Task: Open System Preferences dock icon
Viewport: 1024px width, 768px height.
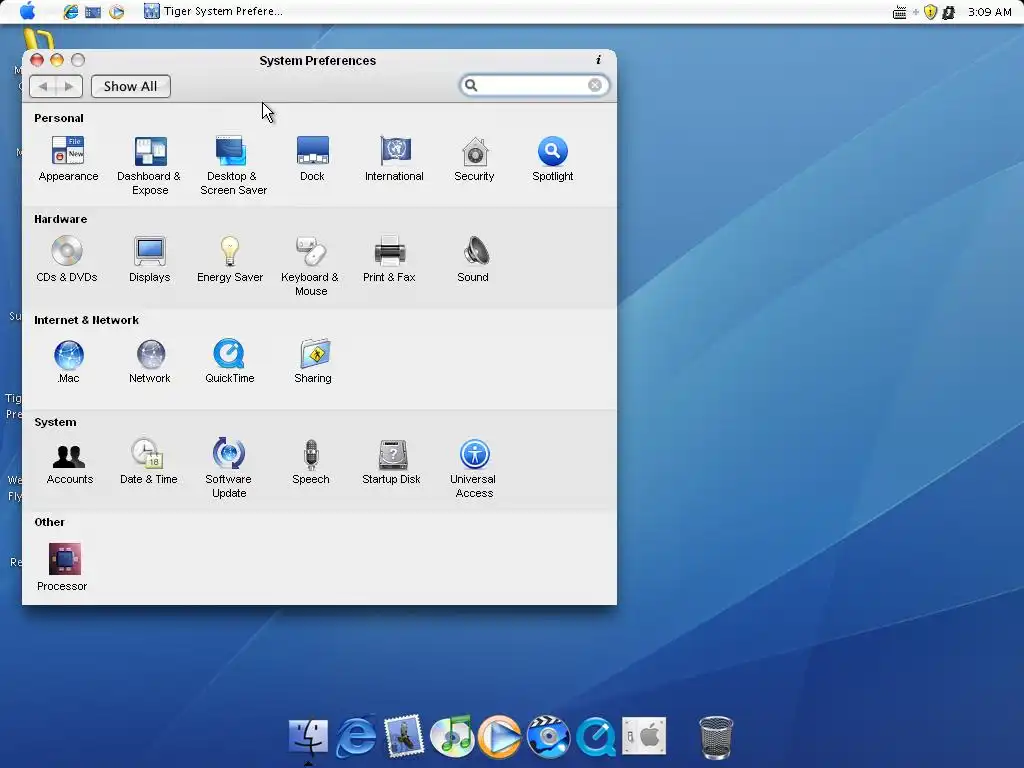Action: click(644, 736)
